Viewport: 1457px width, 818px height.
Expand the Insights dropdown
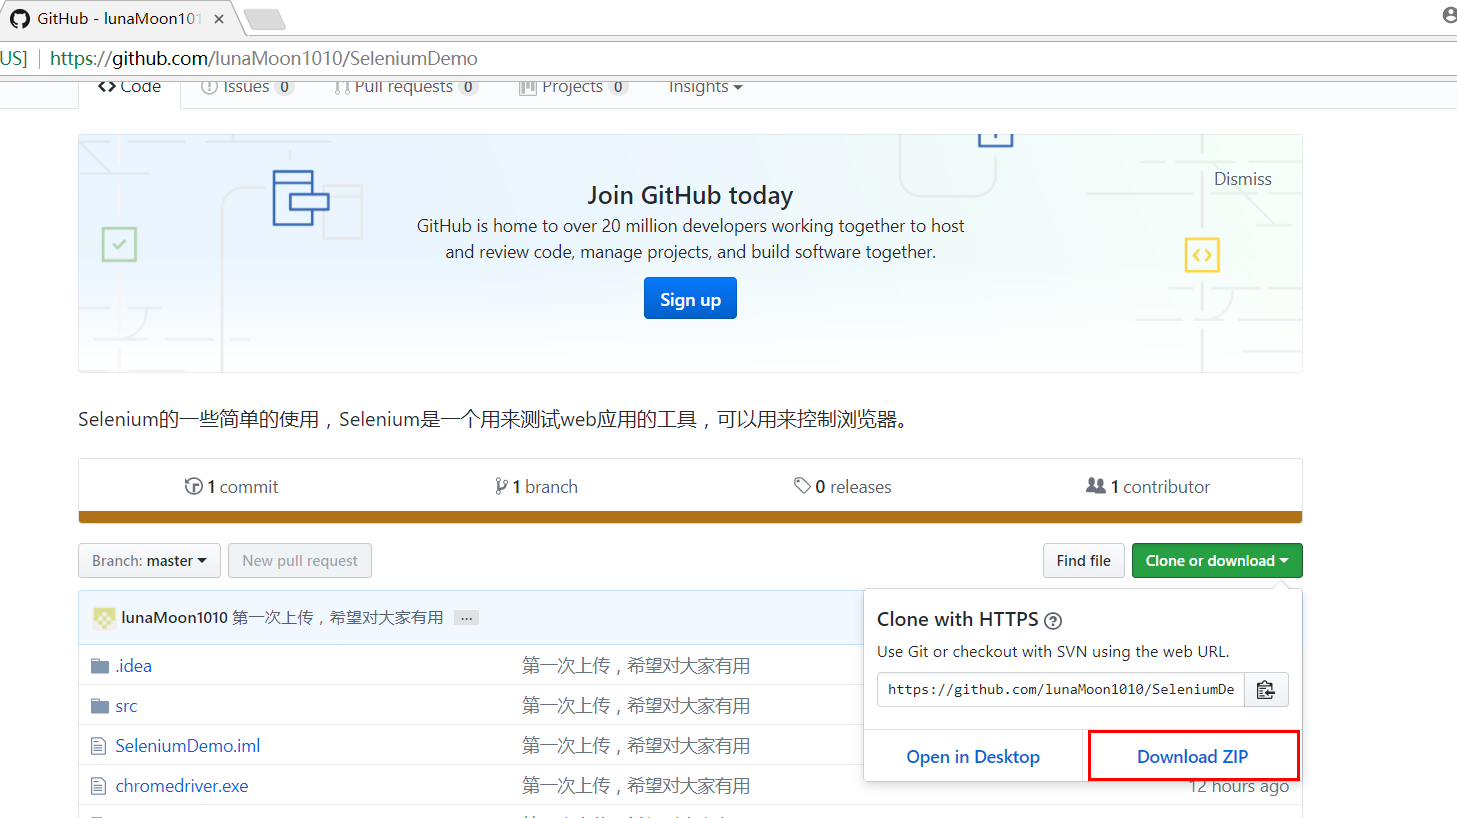(x=705, y=87)
